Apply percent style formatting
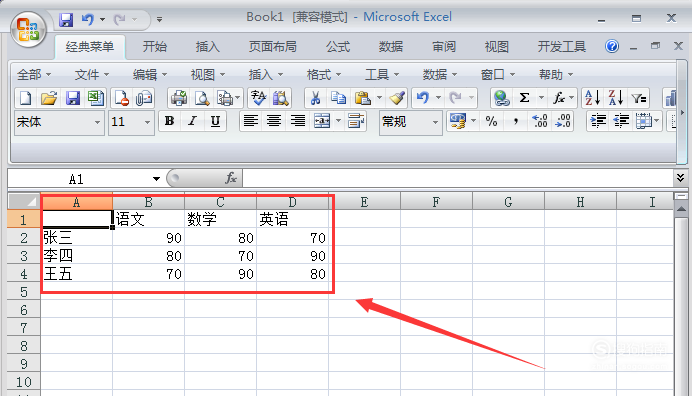Viewport: 692px width, 396px height. click(491, 121)
